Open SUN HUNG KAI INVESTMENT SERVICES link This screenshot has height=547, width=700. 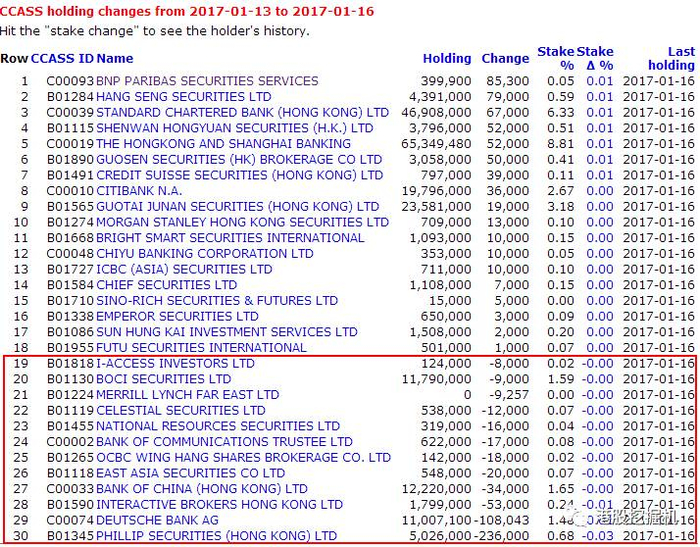[227, 332]
